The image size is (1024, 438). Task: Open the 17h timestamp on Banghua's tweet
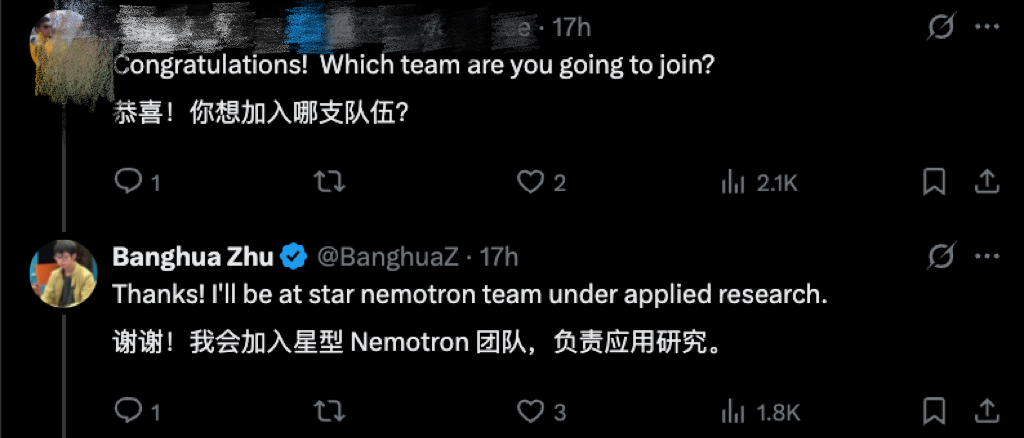pos(500,257)
